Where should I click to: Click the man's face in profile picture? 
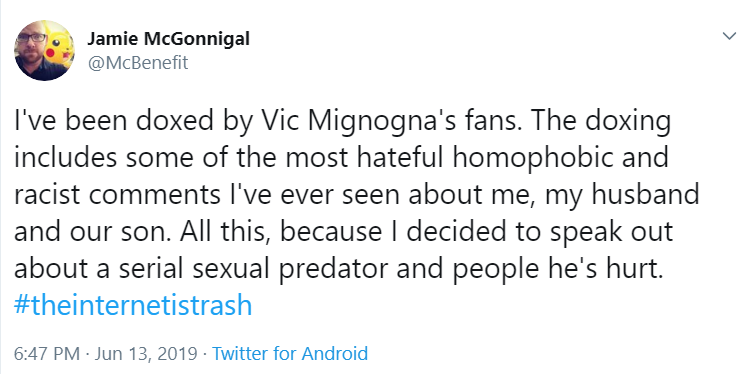click(32, 47)
